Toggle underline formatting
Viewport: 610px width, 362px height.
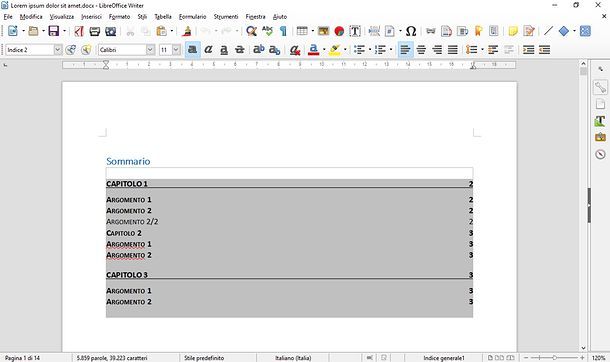pyautogui.click(x=224, y=50)
